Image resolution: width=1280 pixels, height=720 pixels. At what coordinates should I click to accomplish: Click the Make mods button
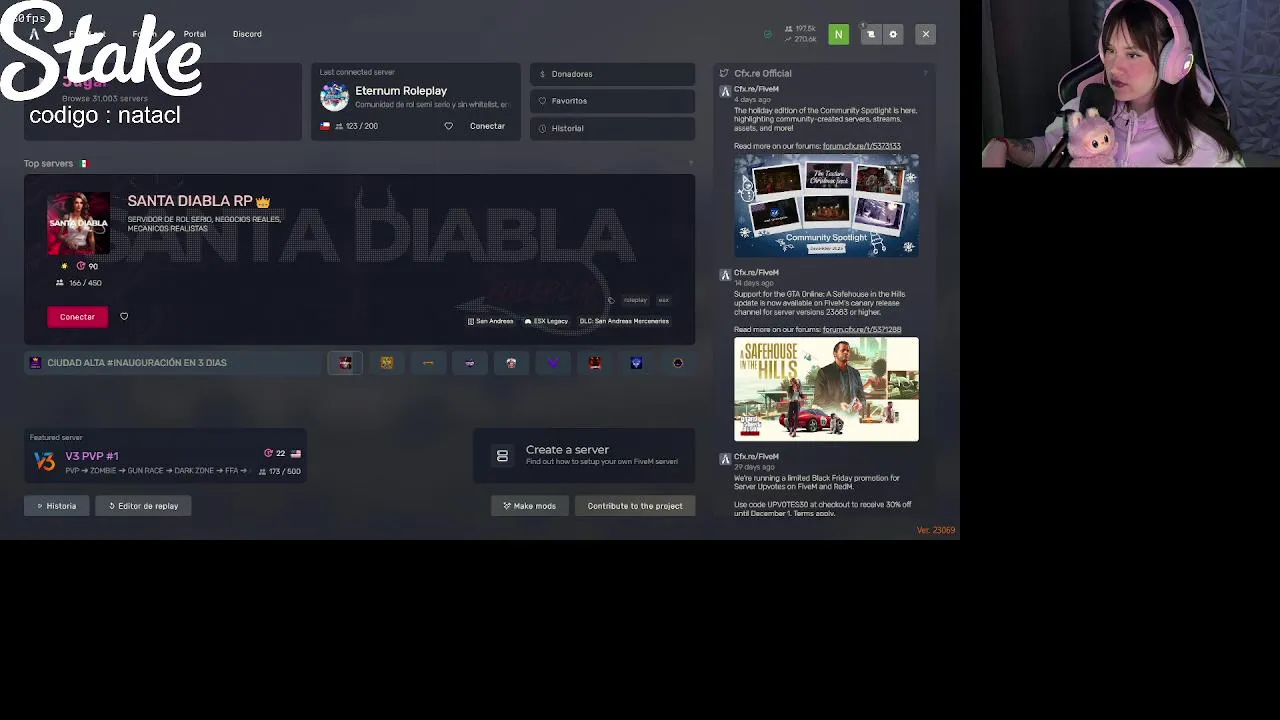(x=530, y=506)
